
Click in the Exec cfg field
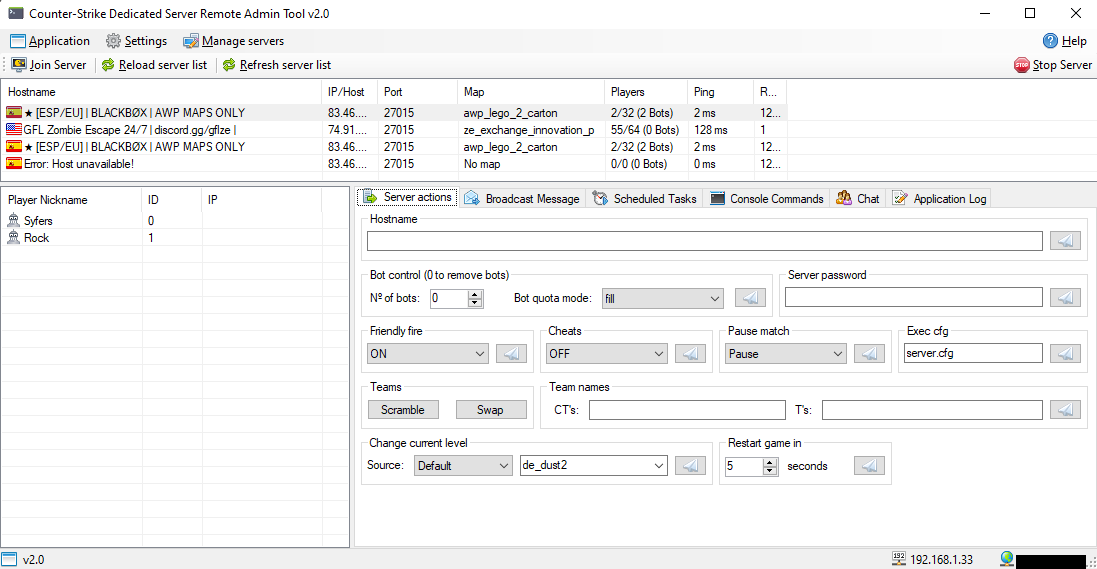[973, 353]
